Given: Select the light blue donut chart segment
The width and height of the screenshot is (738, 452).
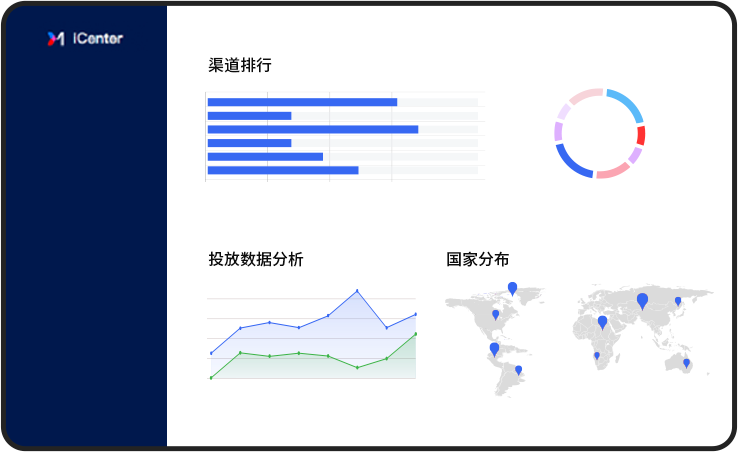Looking at the screenshot, I should (x=624, y=103).
